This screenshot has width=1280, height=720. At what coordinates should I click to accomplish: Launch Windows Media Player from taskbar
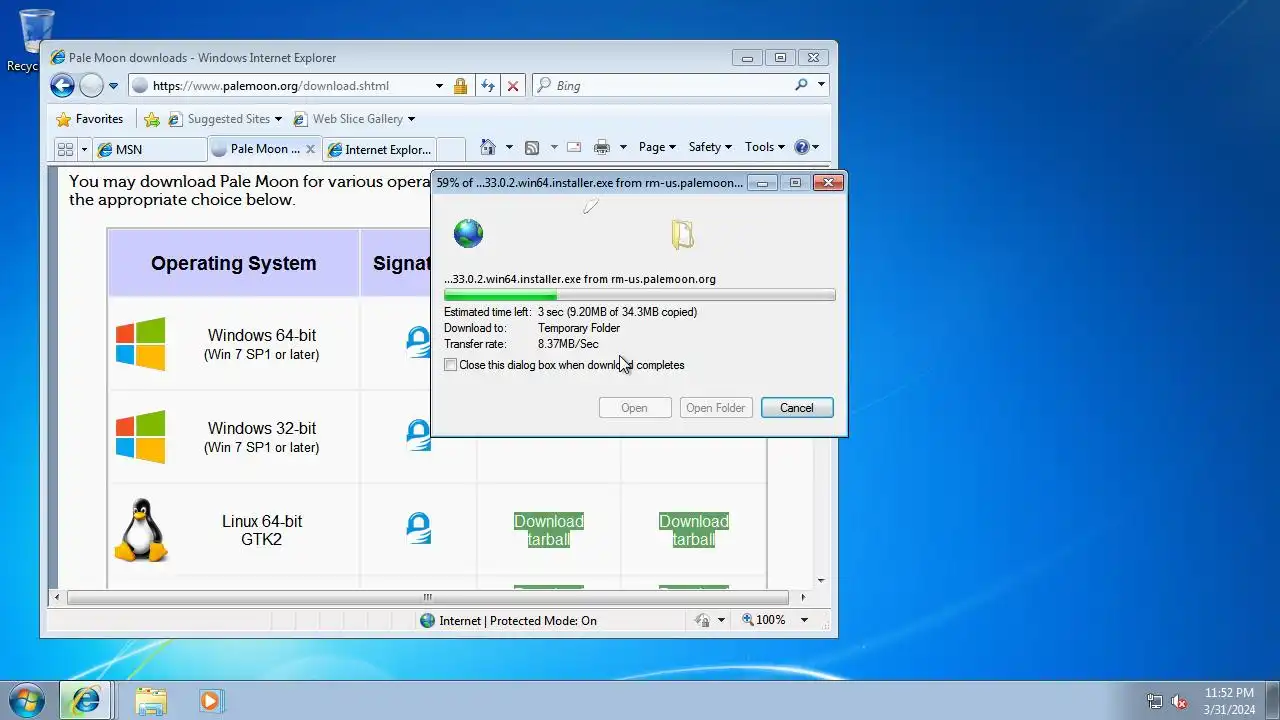[x=209, y=700]
